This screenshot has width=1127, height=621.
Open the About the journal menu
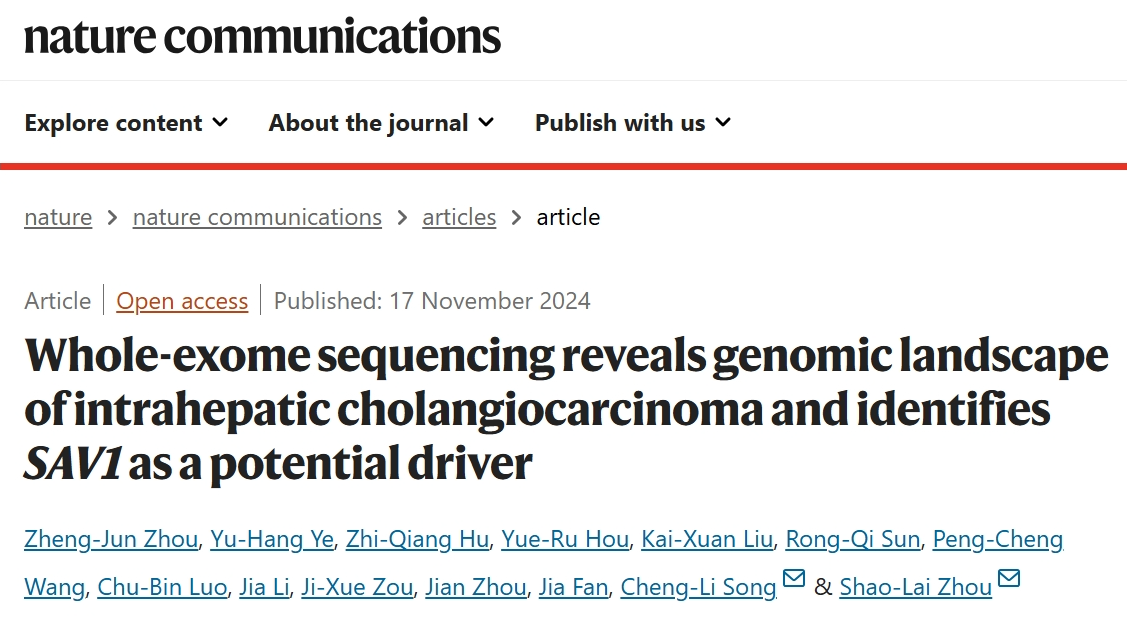[382, 123]
